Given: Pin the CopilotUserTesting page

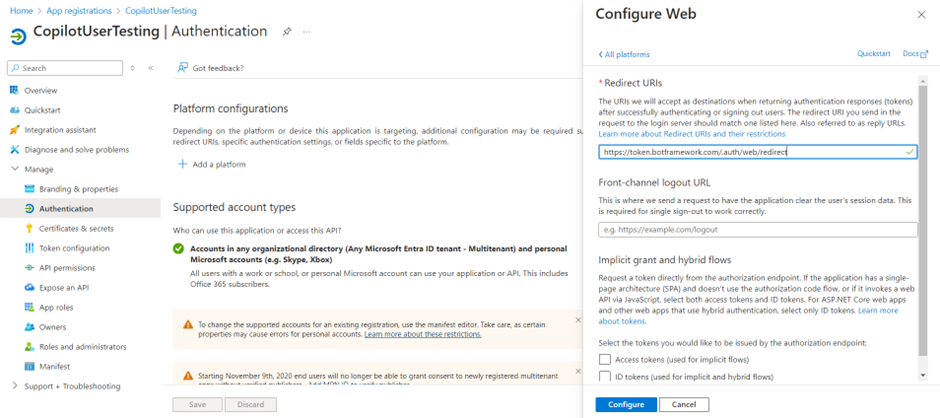Looking at the screenshot, I should (286, 32).
